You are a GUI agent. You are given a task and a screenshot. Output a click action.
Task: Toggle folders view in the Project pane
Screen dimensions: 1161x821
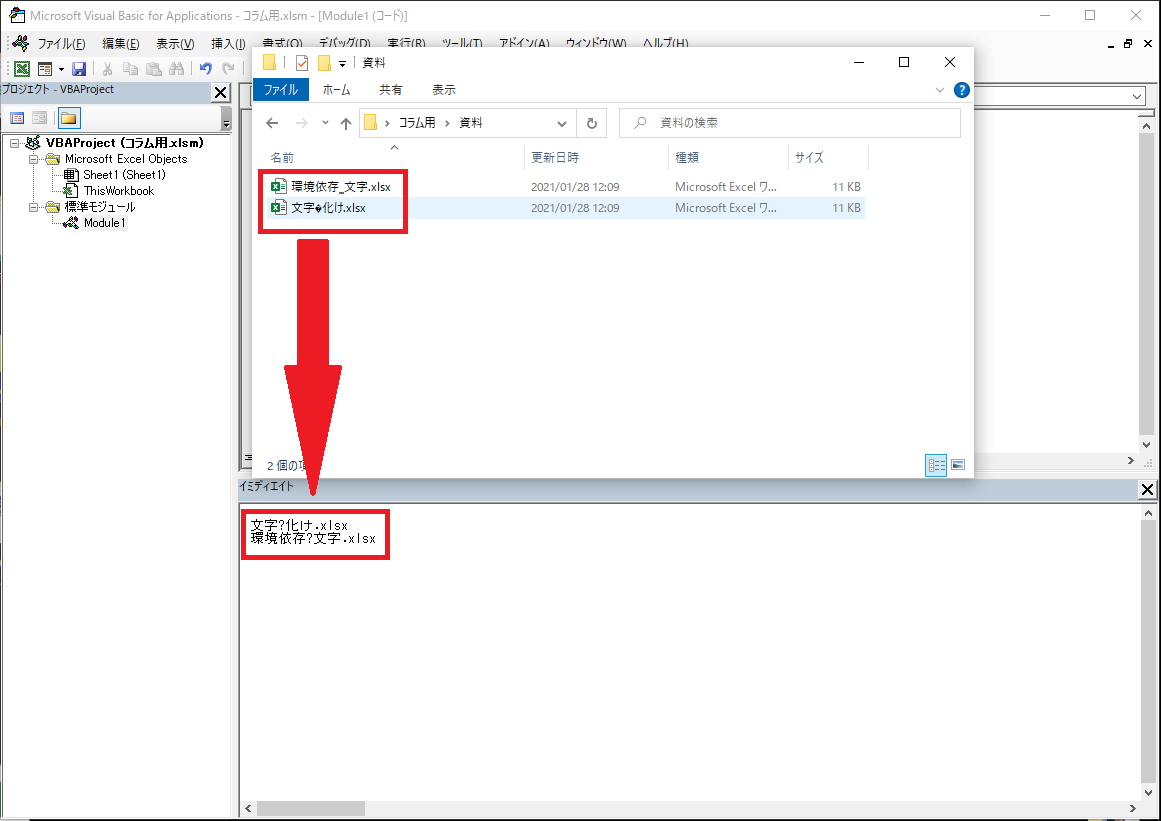click(69, 118)
